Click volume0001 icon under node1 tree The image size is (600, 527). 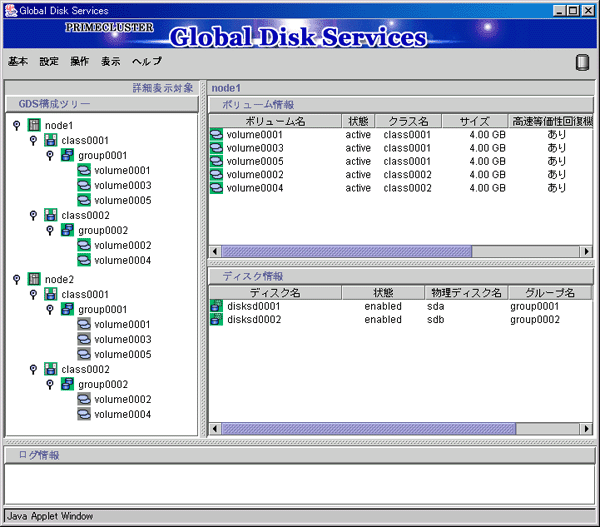coord(84,170)
